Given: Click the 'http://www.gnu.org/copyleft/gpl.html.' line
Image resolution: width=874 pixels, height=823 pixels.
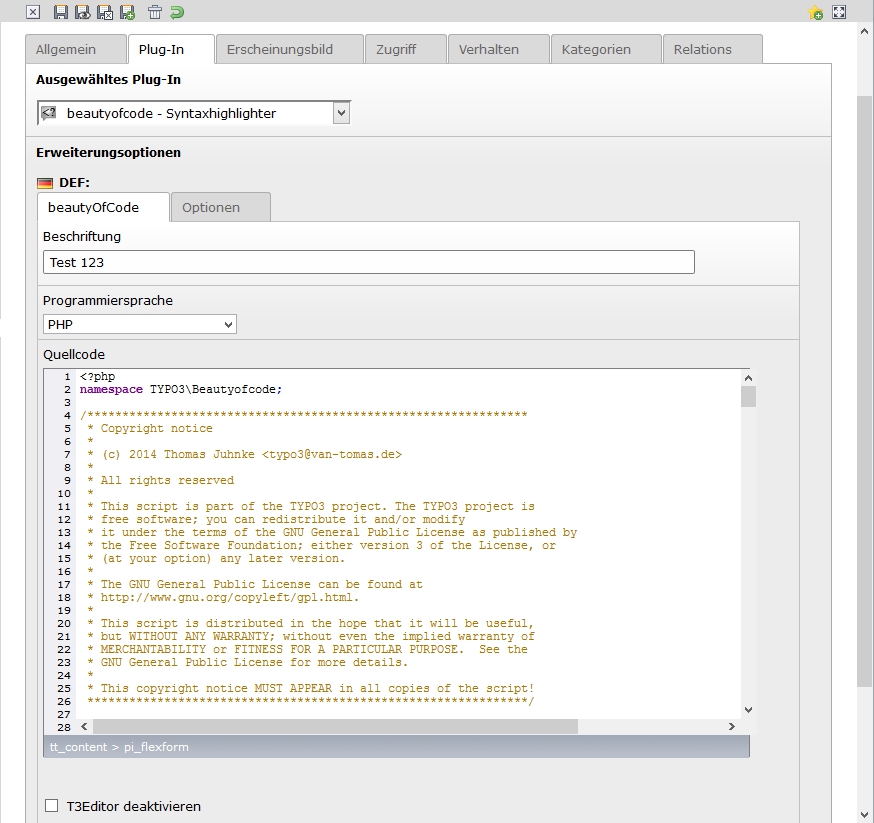Looking at the screenshot, I should pyautogui.click(x=223, y=597).
